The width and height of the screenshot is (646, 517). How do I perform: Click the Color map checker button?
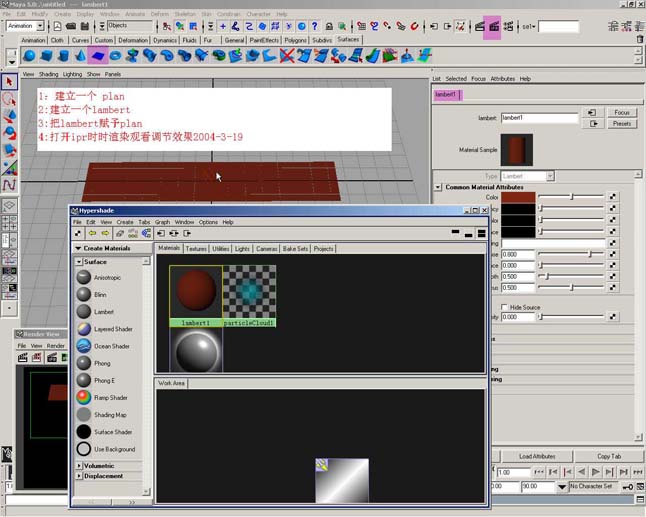tap(613, 197)
